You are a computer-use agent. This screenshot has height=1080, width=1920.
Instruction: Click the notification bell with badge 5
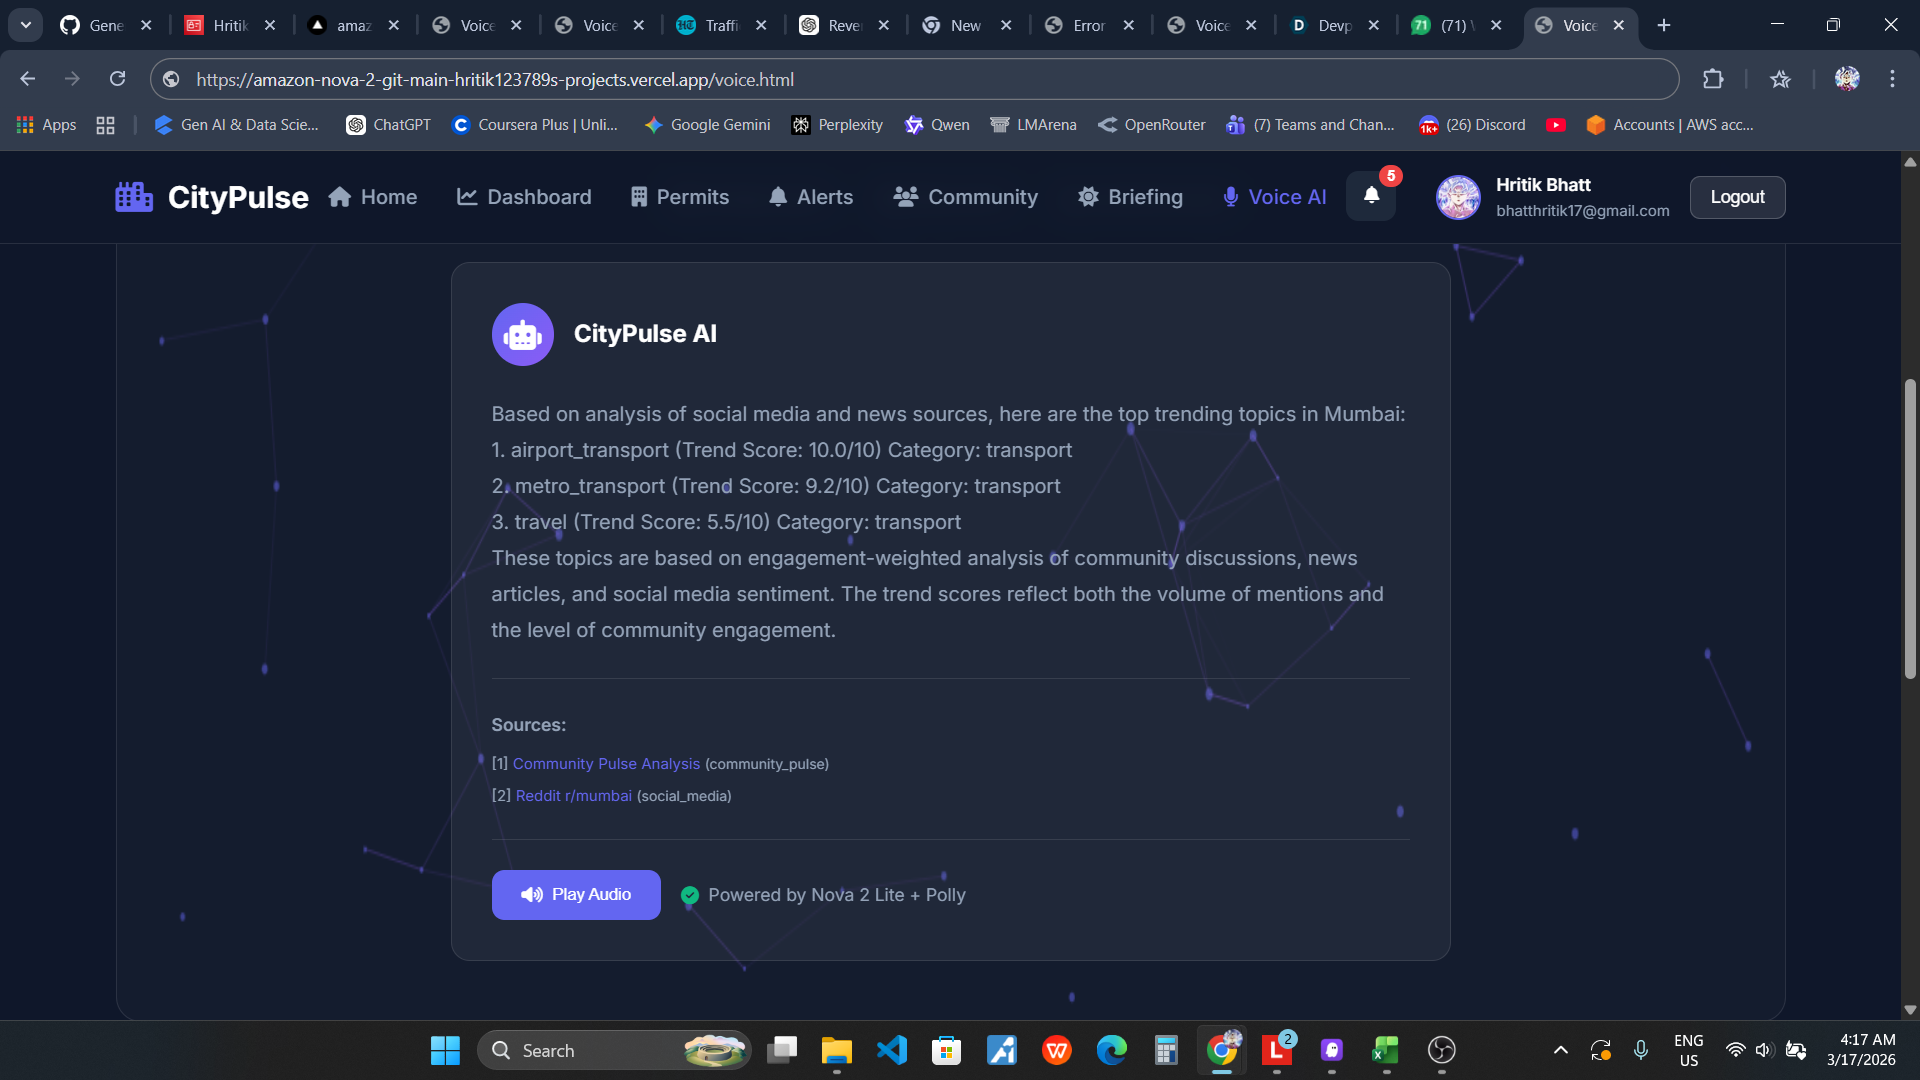pos(1371,196)
